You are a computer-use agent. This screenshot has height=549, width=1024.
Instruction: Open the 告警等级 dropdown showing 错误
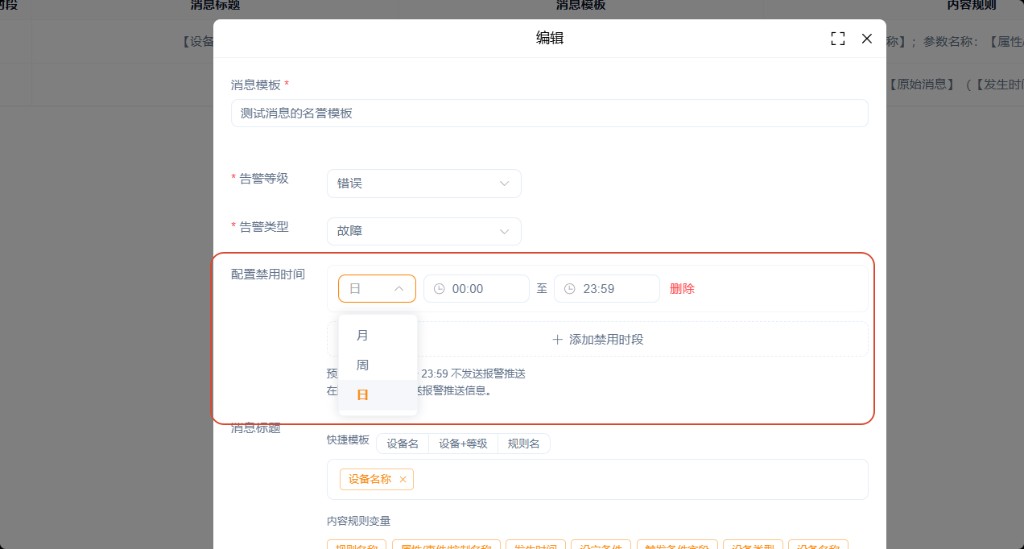tap(424, 183)
